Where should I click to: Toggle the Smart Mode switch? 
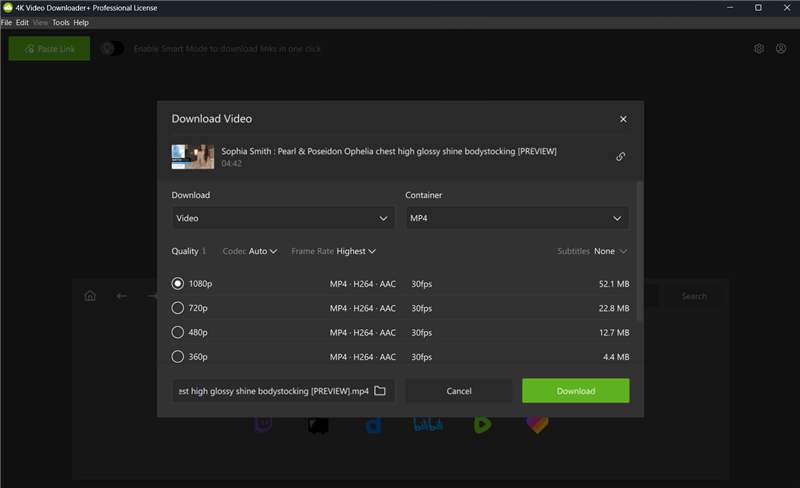pos(112,48)
